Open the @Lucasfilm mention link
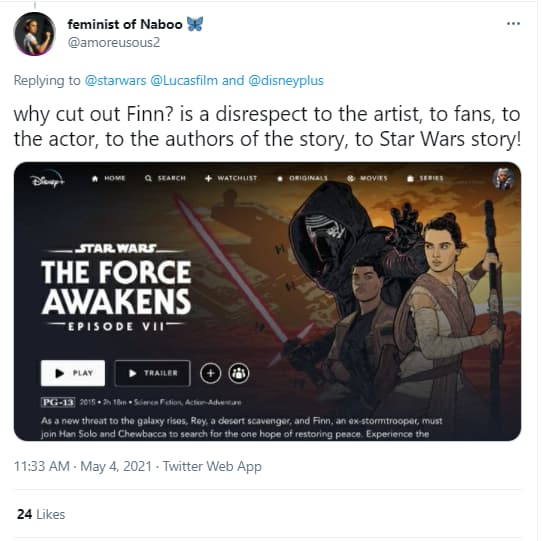 tap(184, 81)
